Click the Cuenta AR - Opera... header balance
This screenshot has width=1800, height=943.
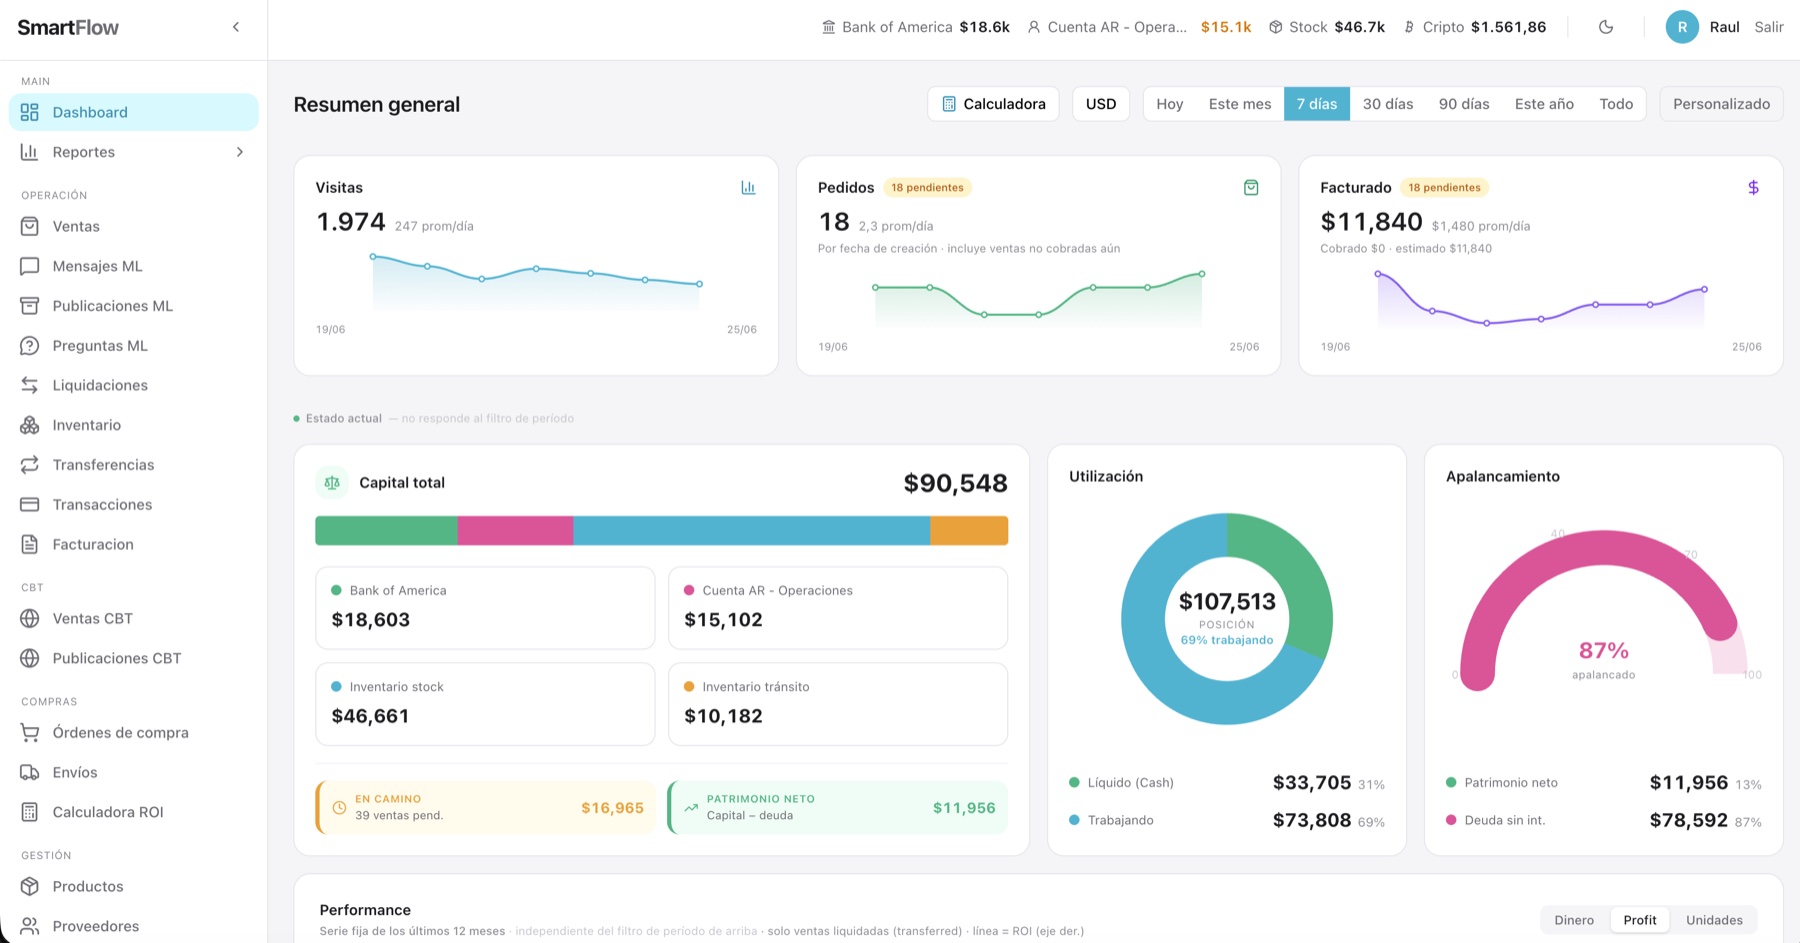(x=1139, y=27)
